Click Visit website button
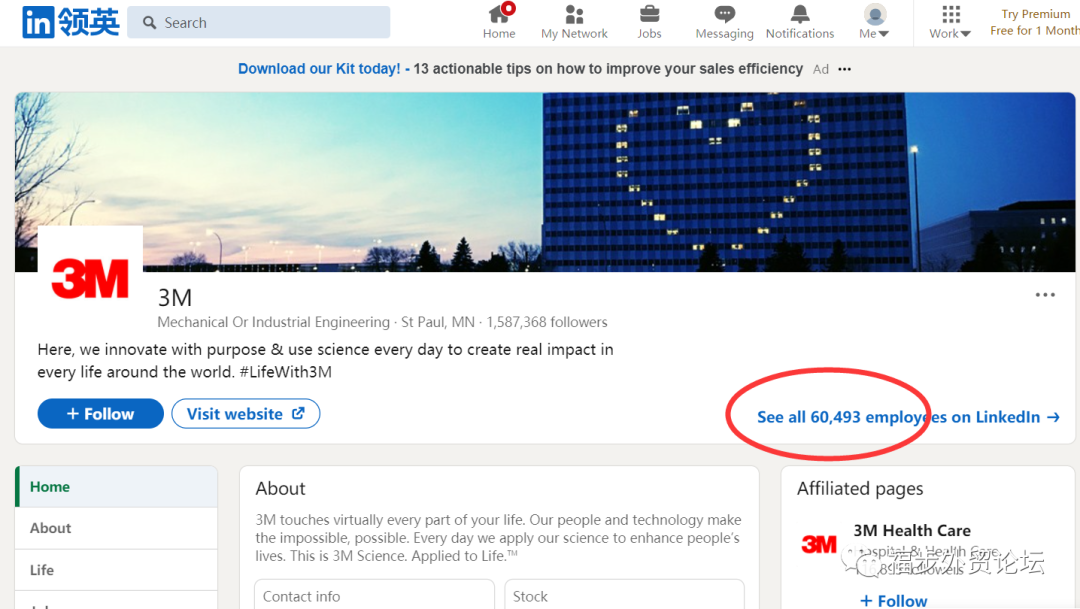The image size is (1080, 609). pyautogui.click(x=245, y=413)
